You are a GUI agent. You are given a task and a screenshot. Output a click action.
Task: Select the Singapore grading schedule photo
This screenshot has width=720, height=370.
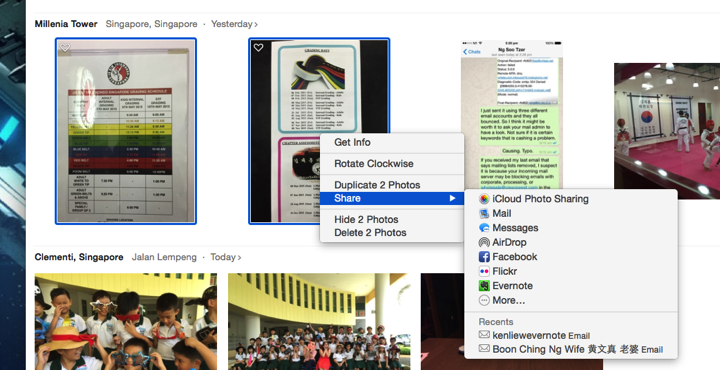tap(126, 131)
